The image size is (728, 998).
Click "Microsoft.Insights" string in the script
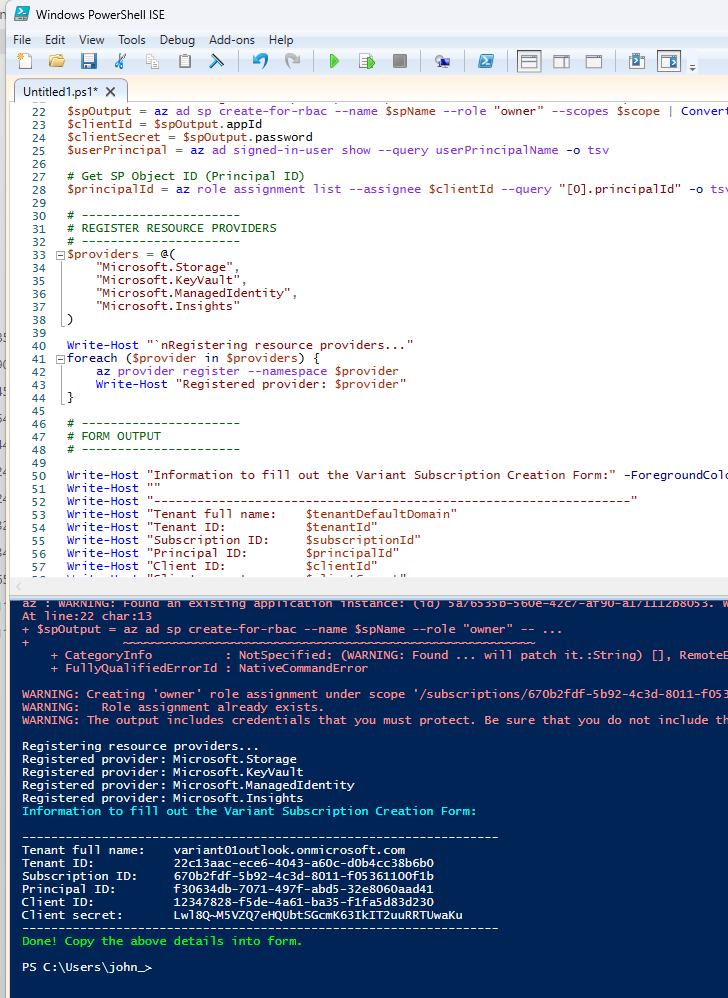coord(168,306)
